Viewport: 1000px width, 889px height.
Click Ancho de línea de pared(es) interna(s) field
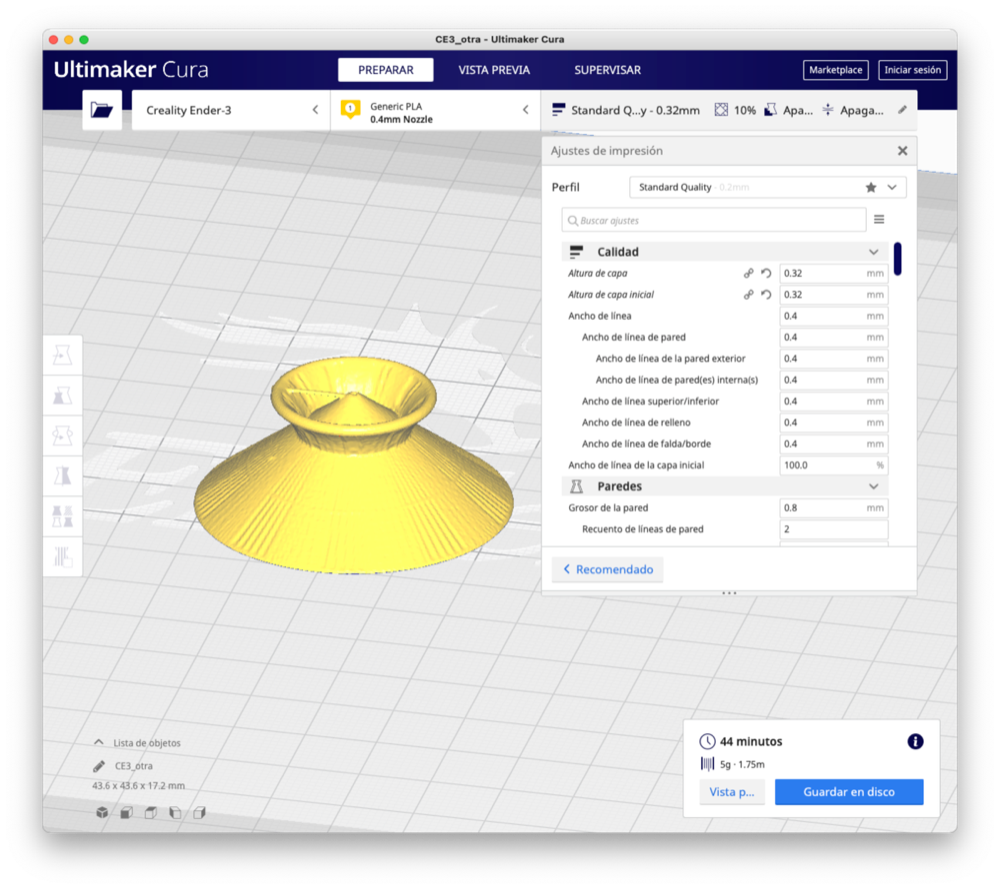click(x=834, y=380)
